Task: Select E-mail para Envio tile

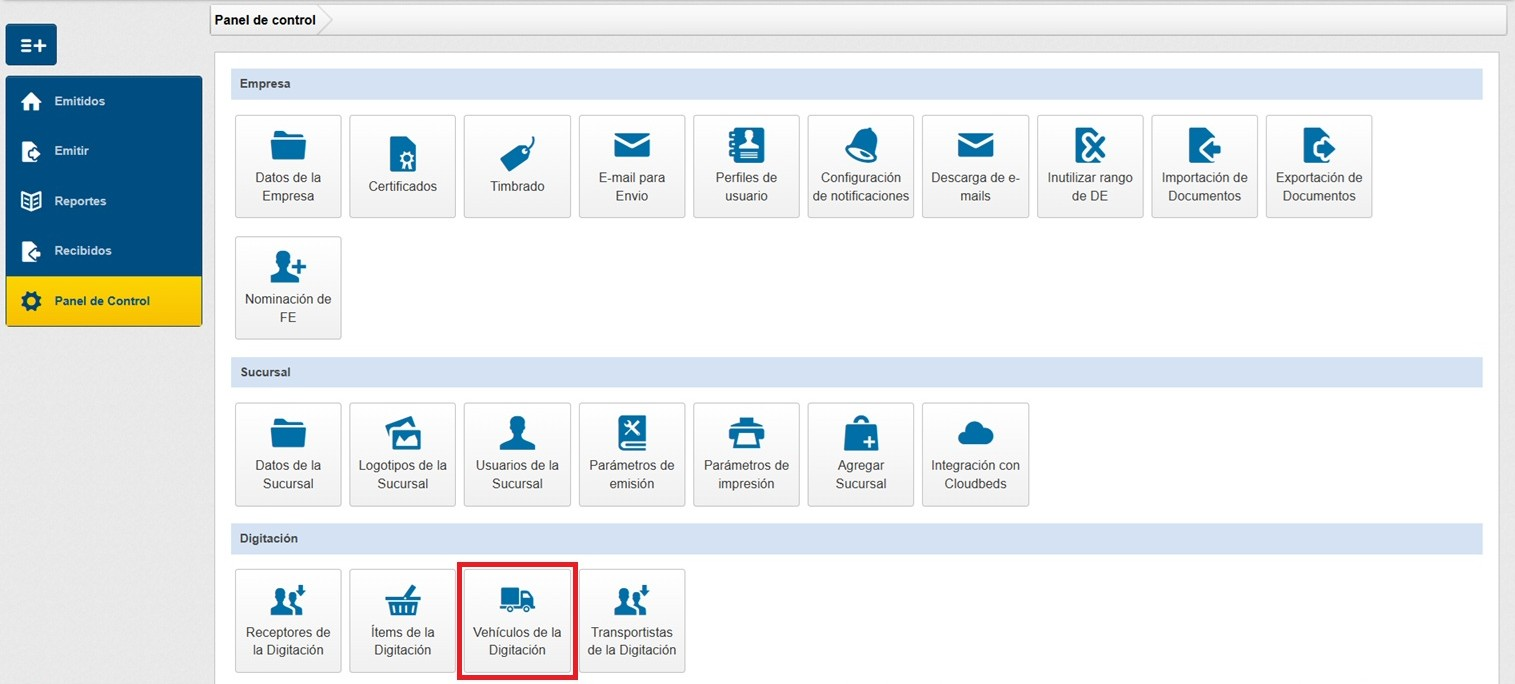Action: click(x=632, y=166)
